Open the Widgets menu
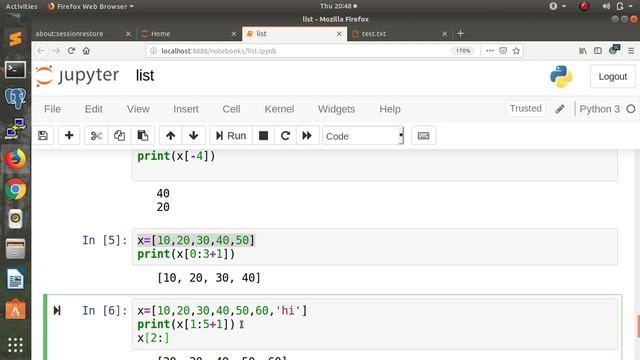Screen dimensions: 640x360 (x=336, y=109)
